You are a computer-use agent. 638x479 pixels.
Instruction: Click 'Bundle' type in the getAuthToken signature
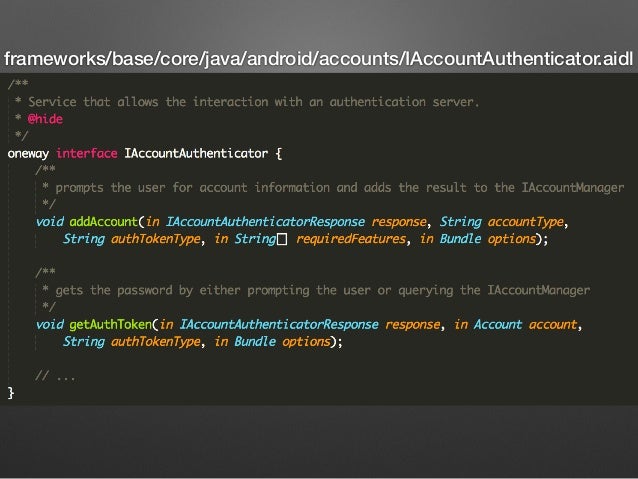(x=255, y=341)
